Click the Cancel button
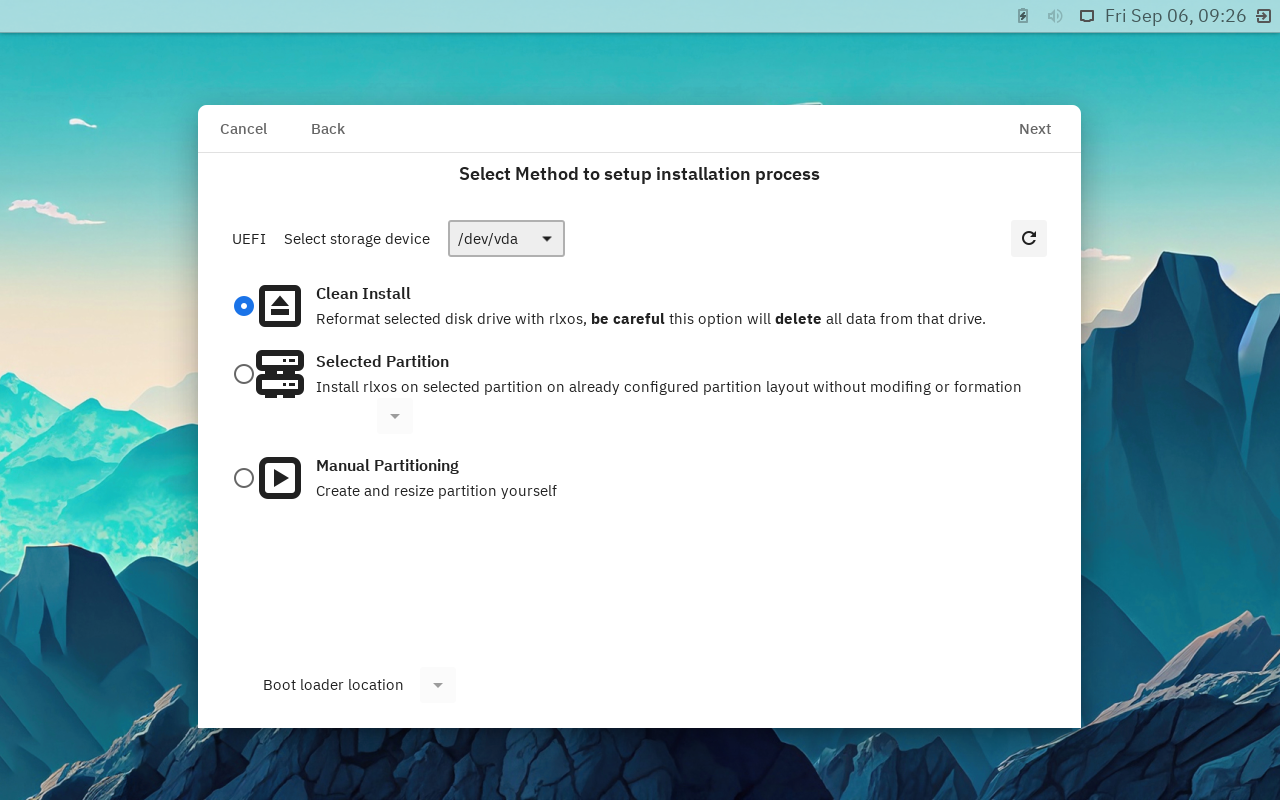The width and height of the screenshot is (1280, 800). click(x=243, y=129)
